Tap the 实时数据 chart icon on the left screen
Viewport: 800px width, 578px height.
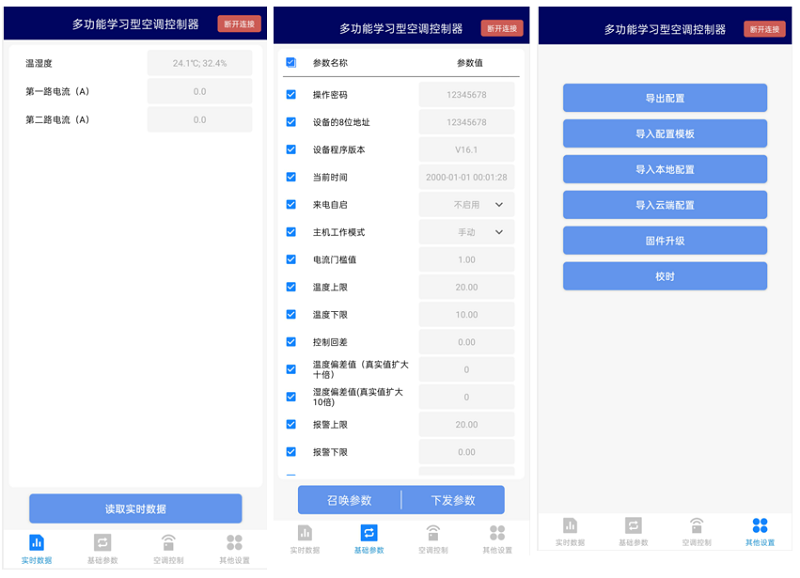tap(37, 543)
